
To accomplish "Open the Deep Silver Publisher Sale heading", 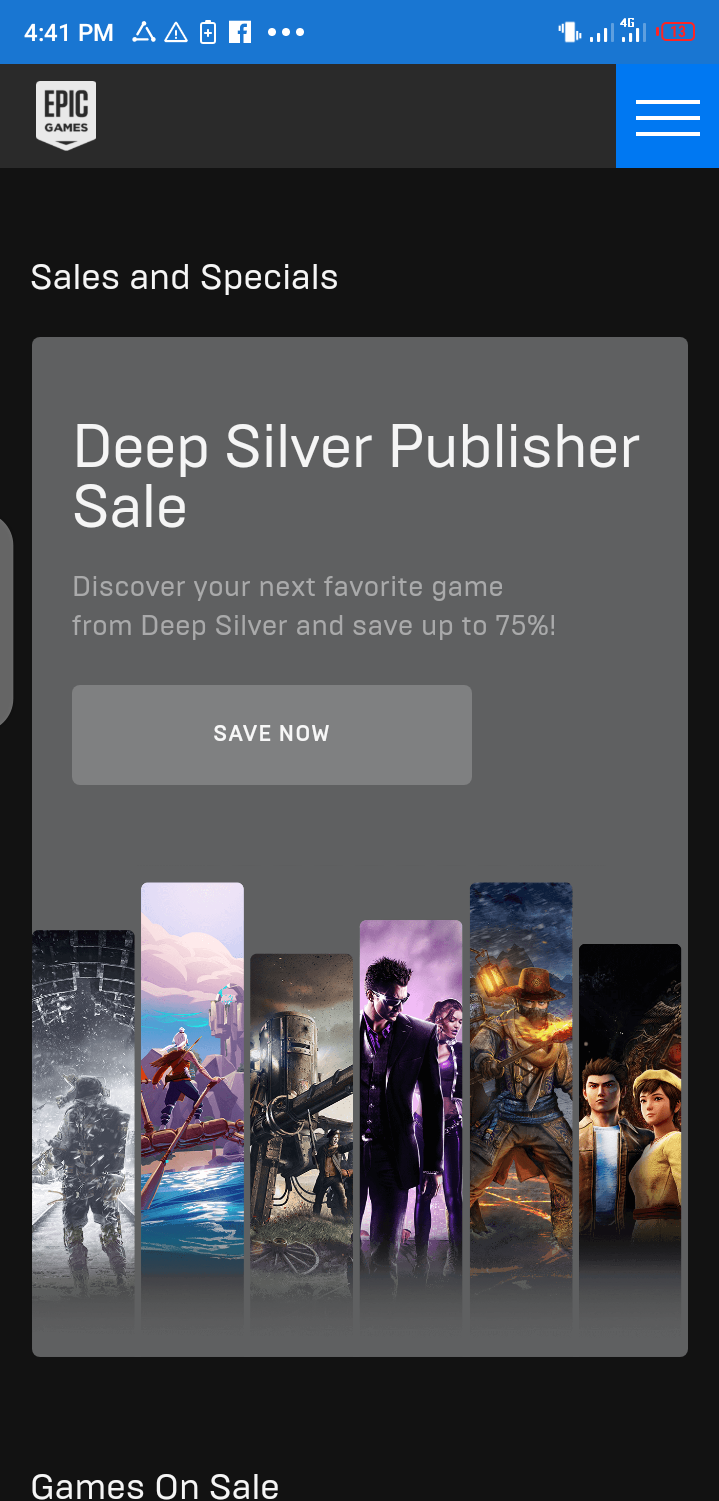I will click(356, 476).
